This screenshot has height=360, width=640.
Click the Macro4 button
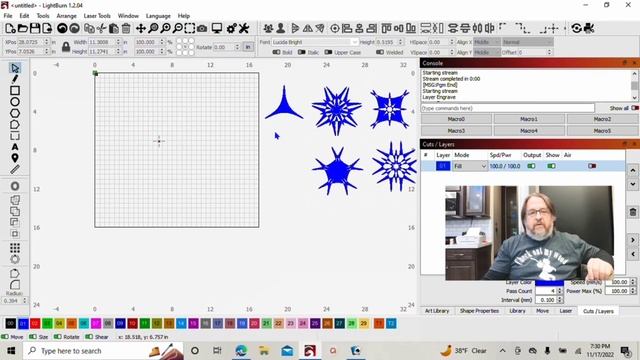[x=529, y=131]
